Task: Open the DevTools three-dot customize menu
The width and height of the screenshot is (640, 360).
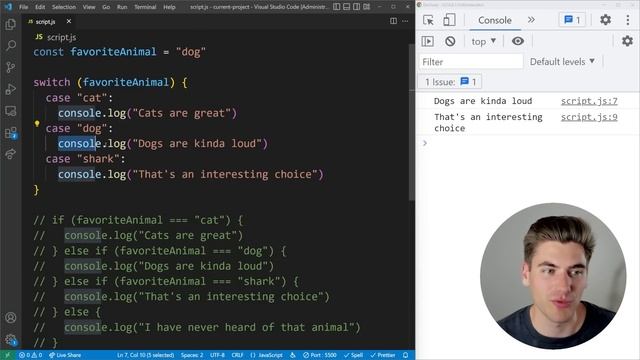Action: pyautogui.click(x=628, y=20)
